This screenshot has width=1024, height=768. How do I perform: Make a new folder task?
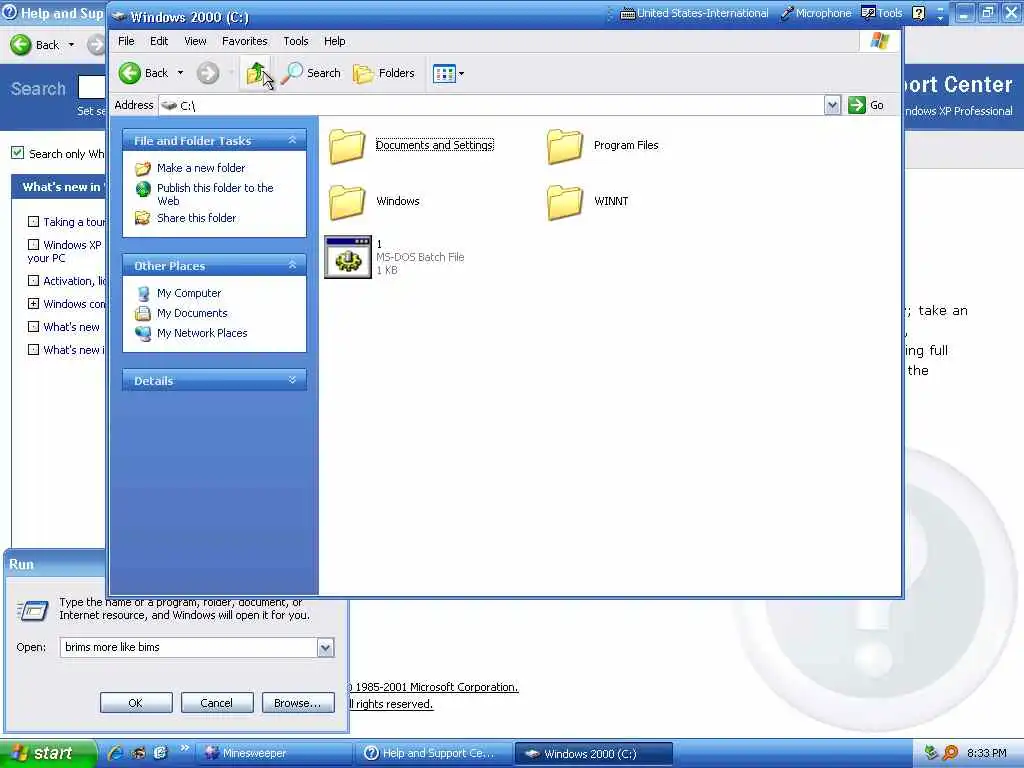(200, 168)
